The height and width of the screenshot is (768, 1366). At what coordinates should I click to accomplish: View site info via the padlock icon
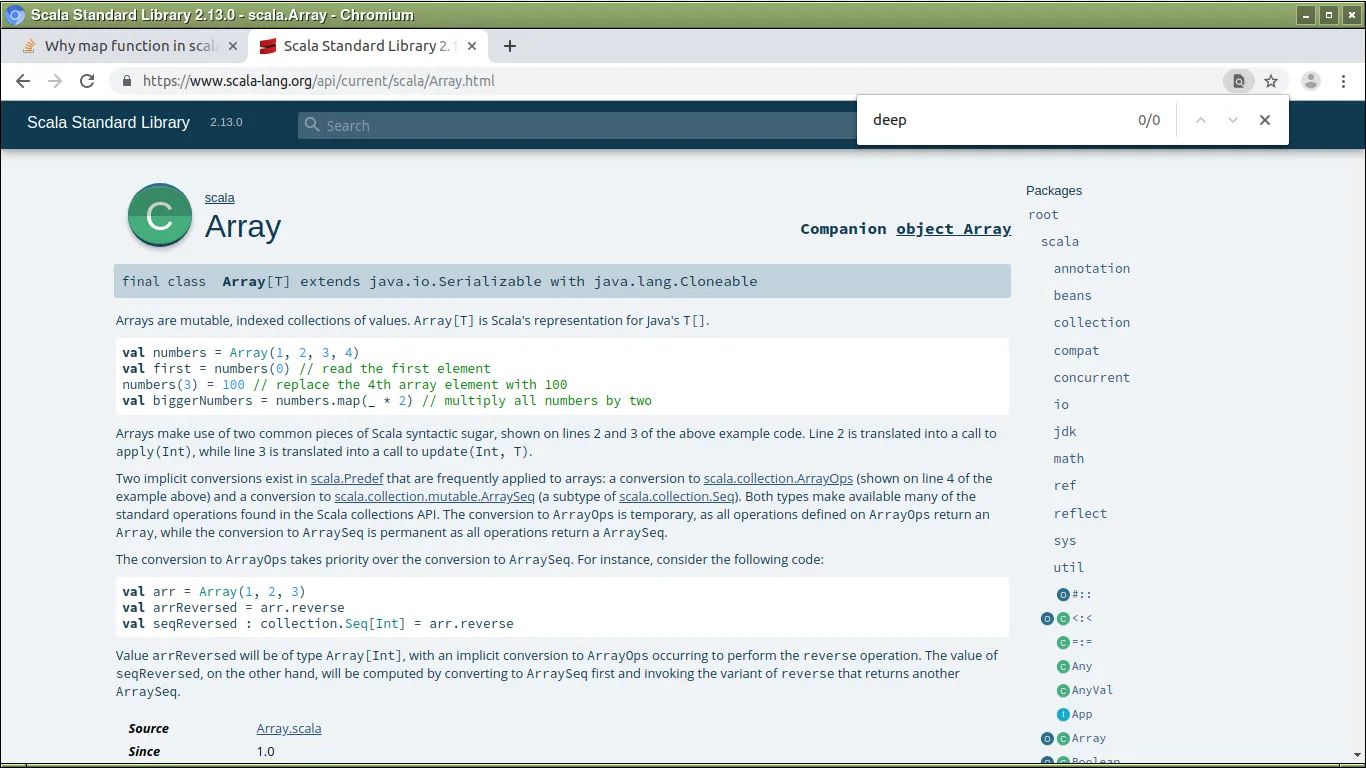click(127, 81)
